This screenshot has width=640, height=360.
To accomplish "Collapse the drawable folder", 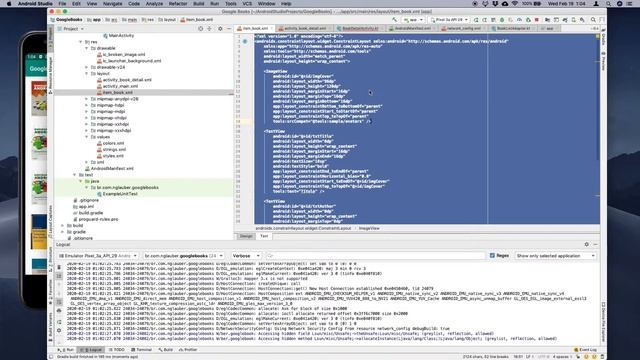I will pos(87,48).
